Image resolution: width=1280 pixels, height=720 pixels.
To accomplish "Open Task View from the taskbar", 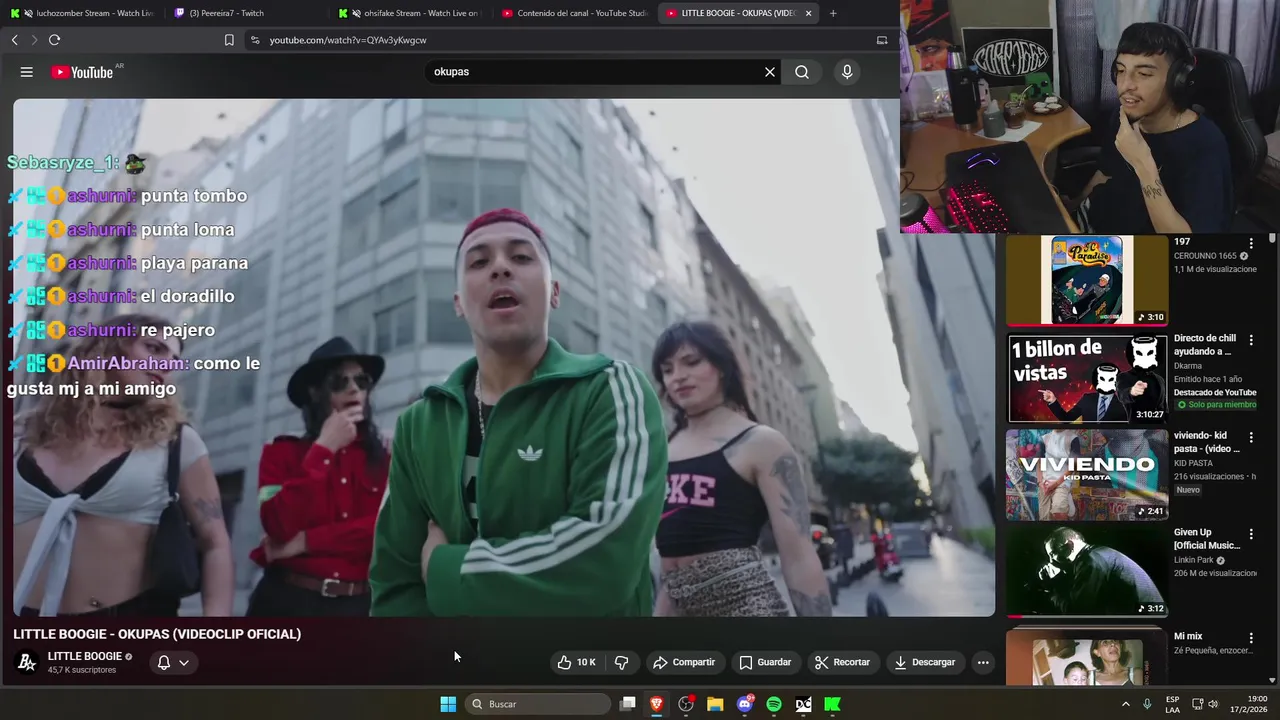I will [628, 704].
